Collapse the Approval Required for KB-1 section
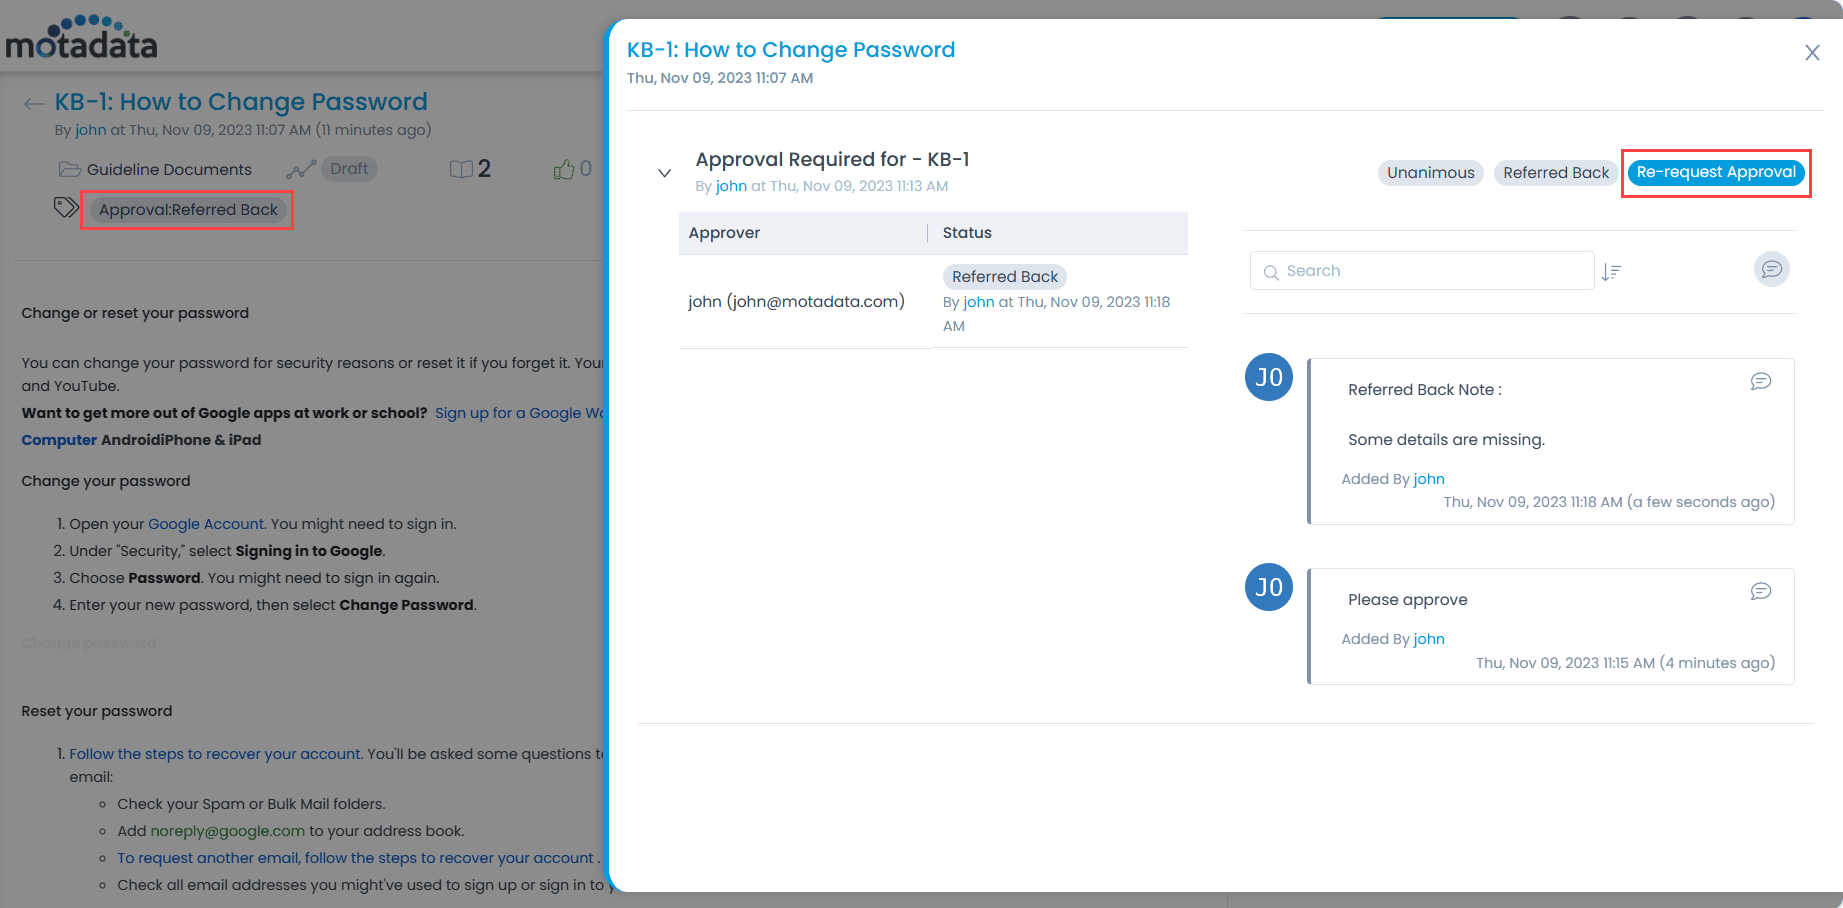Image resolution: width=1843 pixels, height=908 pixels. click(x=664, y=173)
